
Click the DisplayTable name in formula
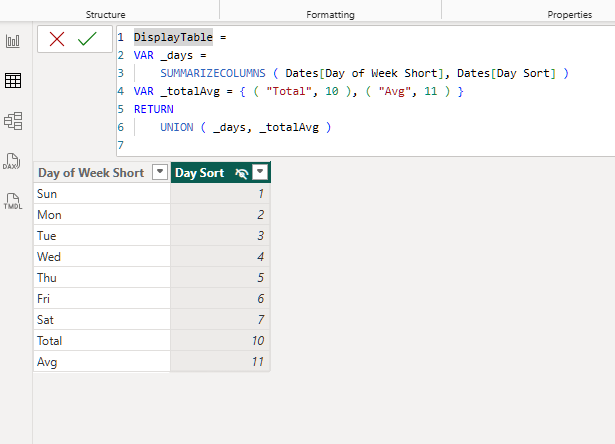(x=173, y=37)
